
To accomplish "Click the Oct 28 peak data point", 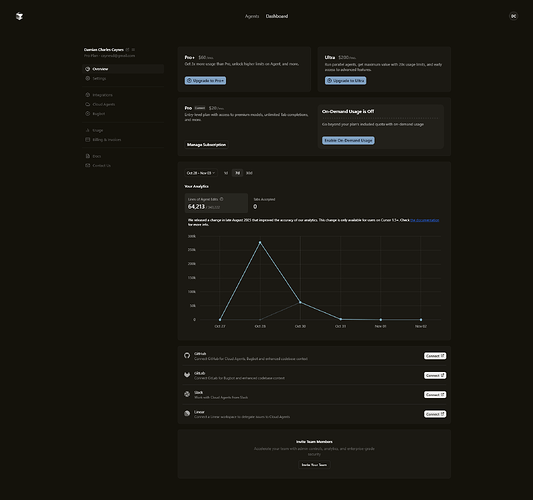I will click(260, 242).
